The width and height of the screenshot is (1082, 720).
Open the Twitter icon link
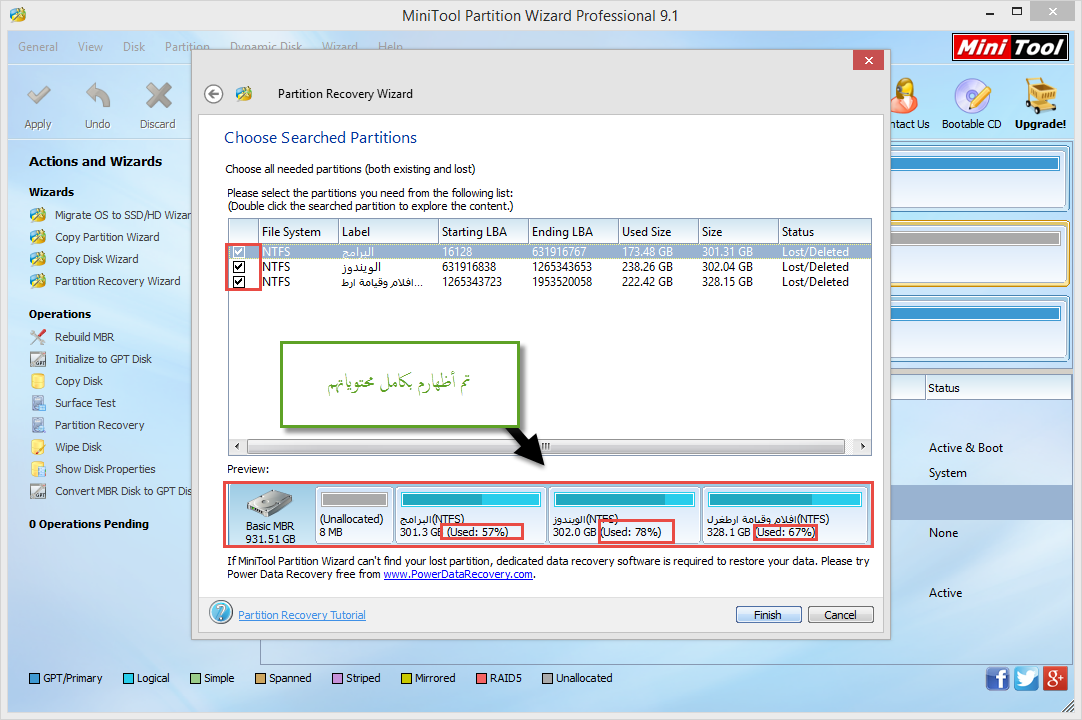coord(1026,679)
